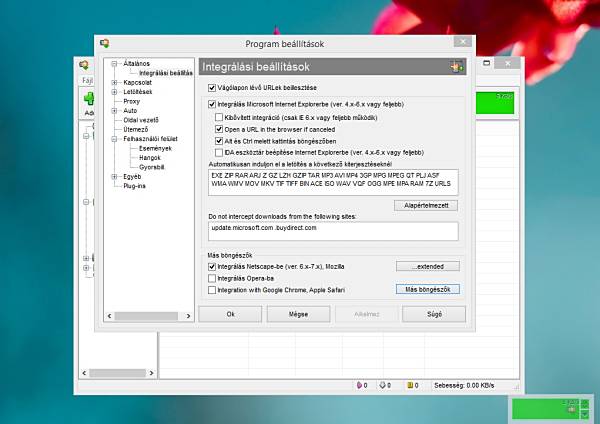Expand the Auto tree node

(114, 111)
